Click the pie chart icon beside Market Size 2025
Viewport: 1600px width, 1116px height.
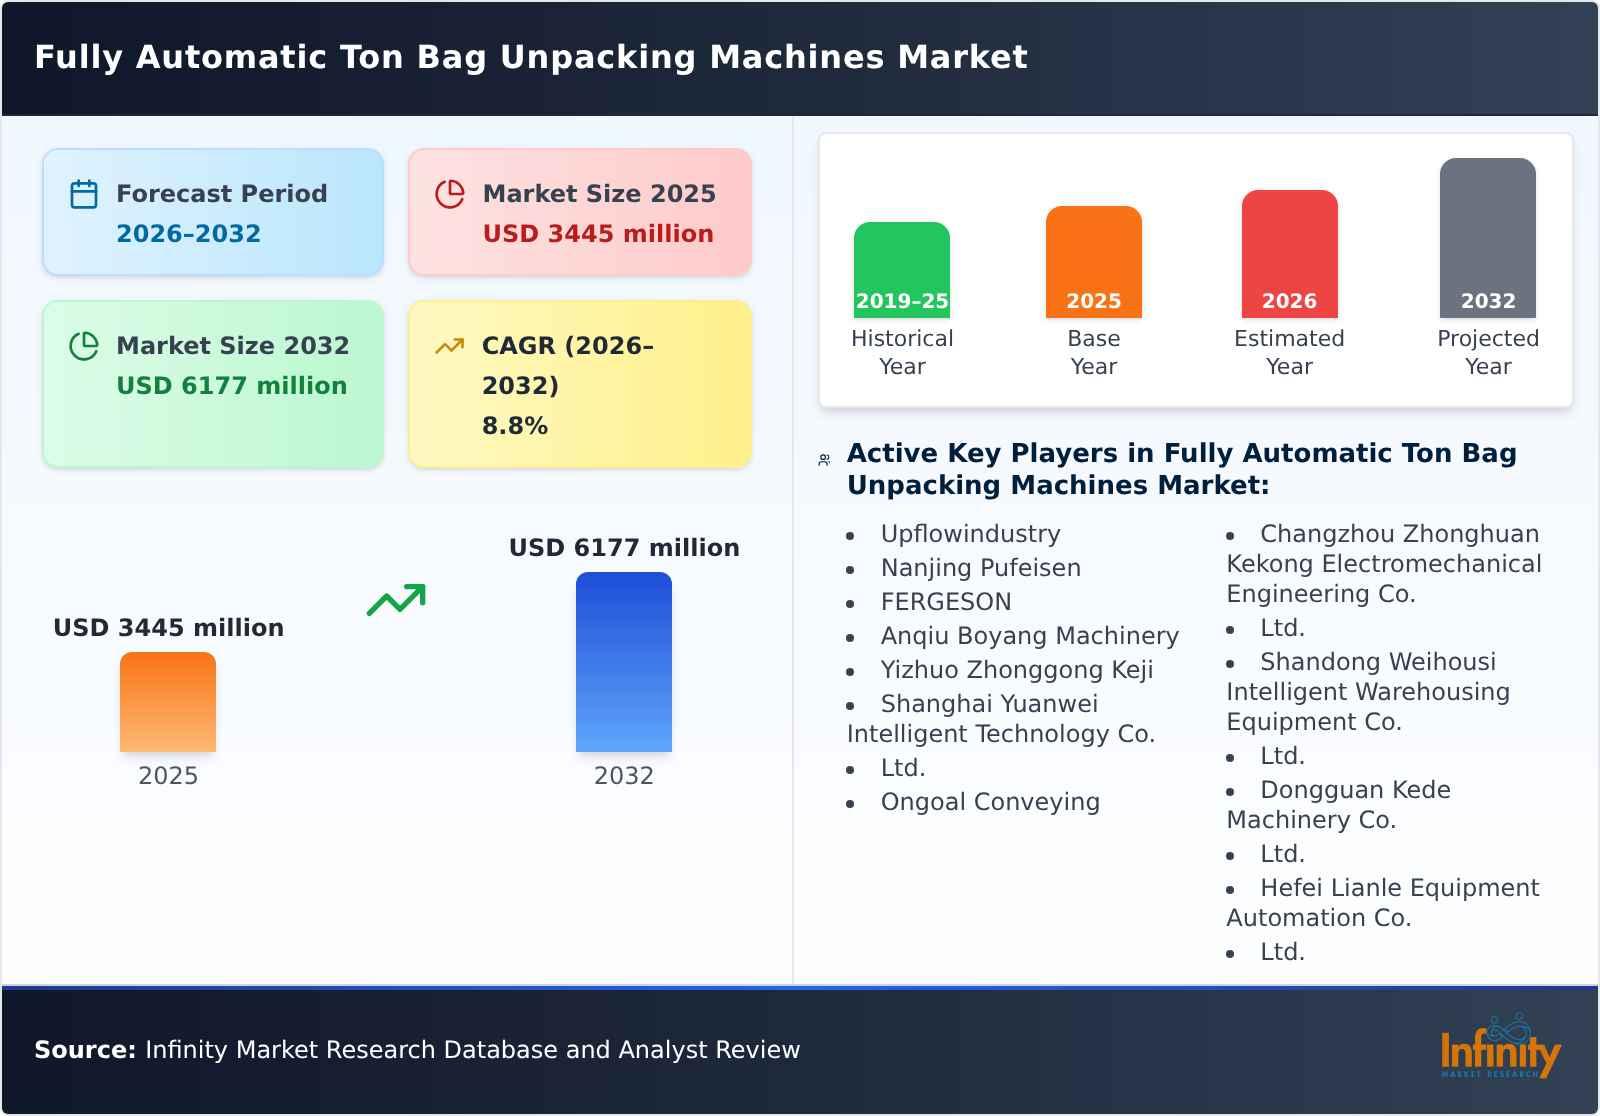450,194
